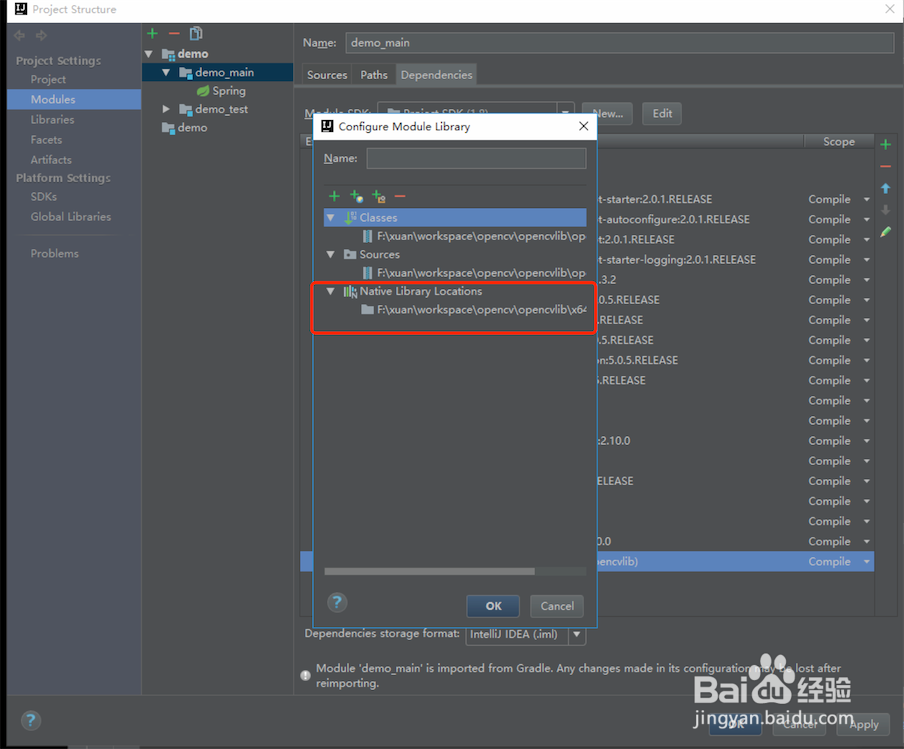Click the Edit SDK button

(662, 114)
